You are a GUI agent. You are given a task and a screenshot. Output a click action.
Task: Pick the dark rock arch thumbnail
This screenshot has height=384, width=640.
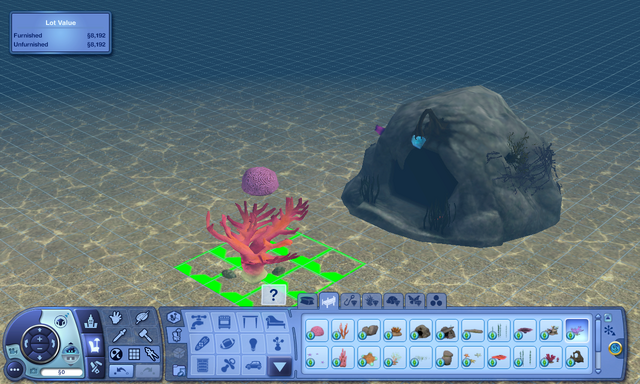[577, 358]
